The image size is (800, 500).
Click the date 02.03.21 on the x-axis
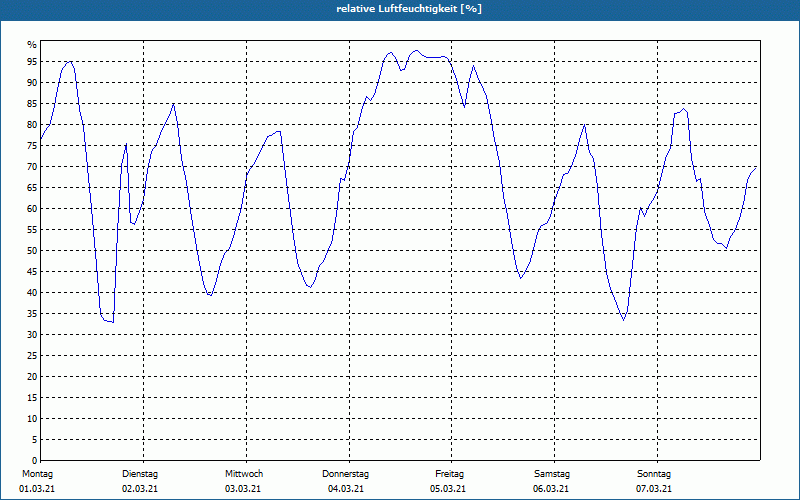[x=140, y=489]
